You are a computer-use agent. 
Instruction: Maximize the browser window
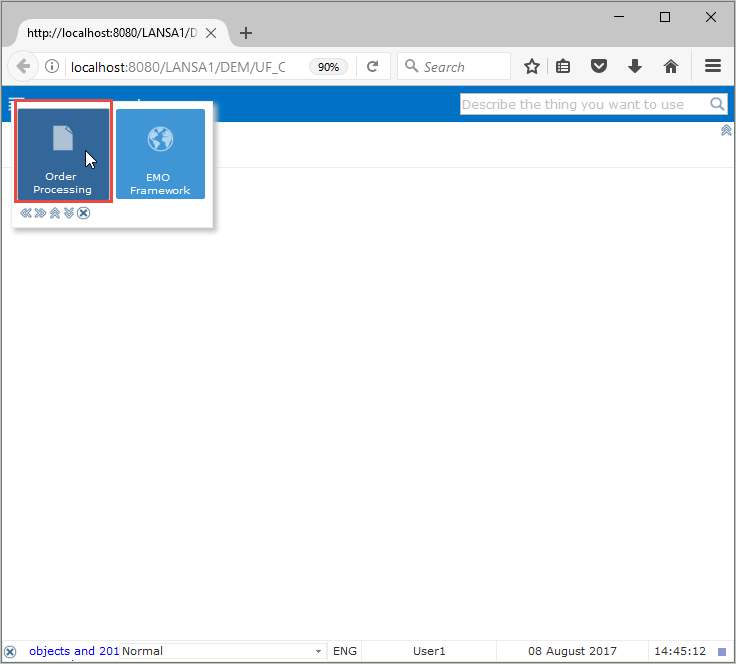pyautogui.click(x=665, y=17)
